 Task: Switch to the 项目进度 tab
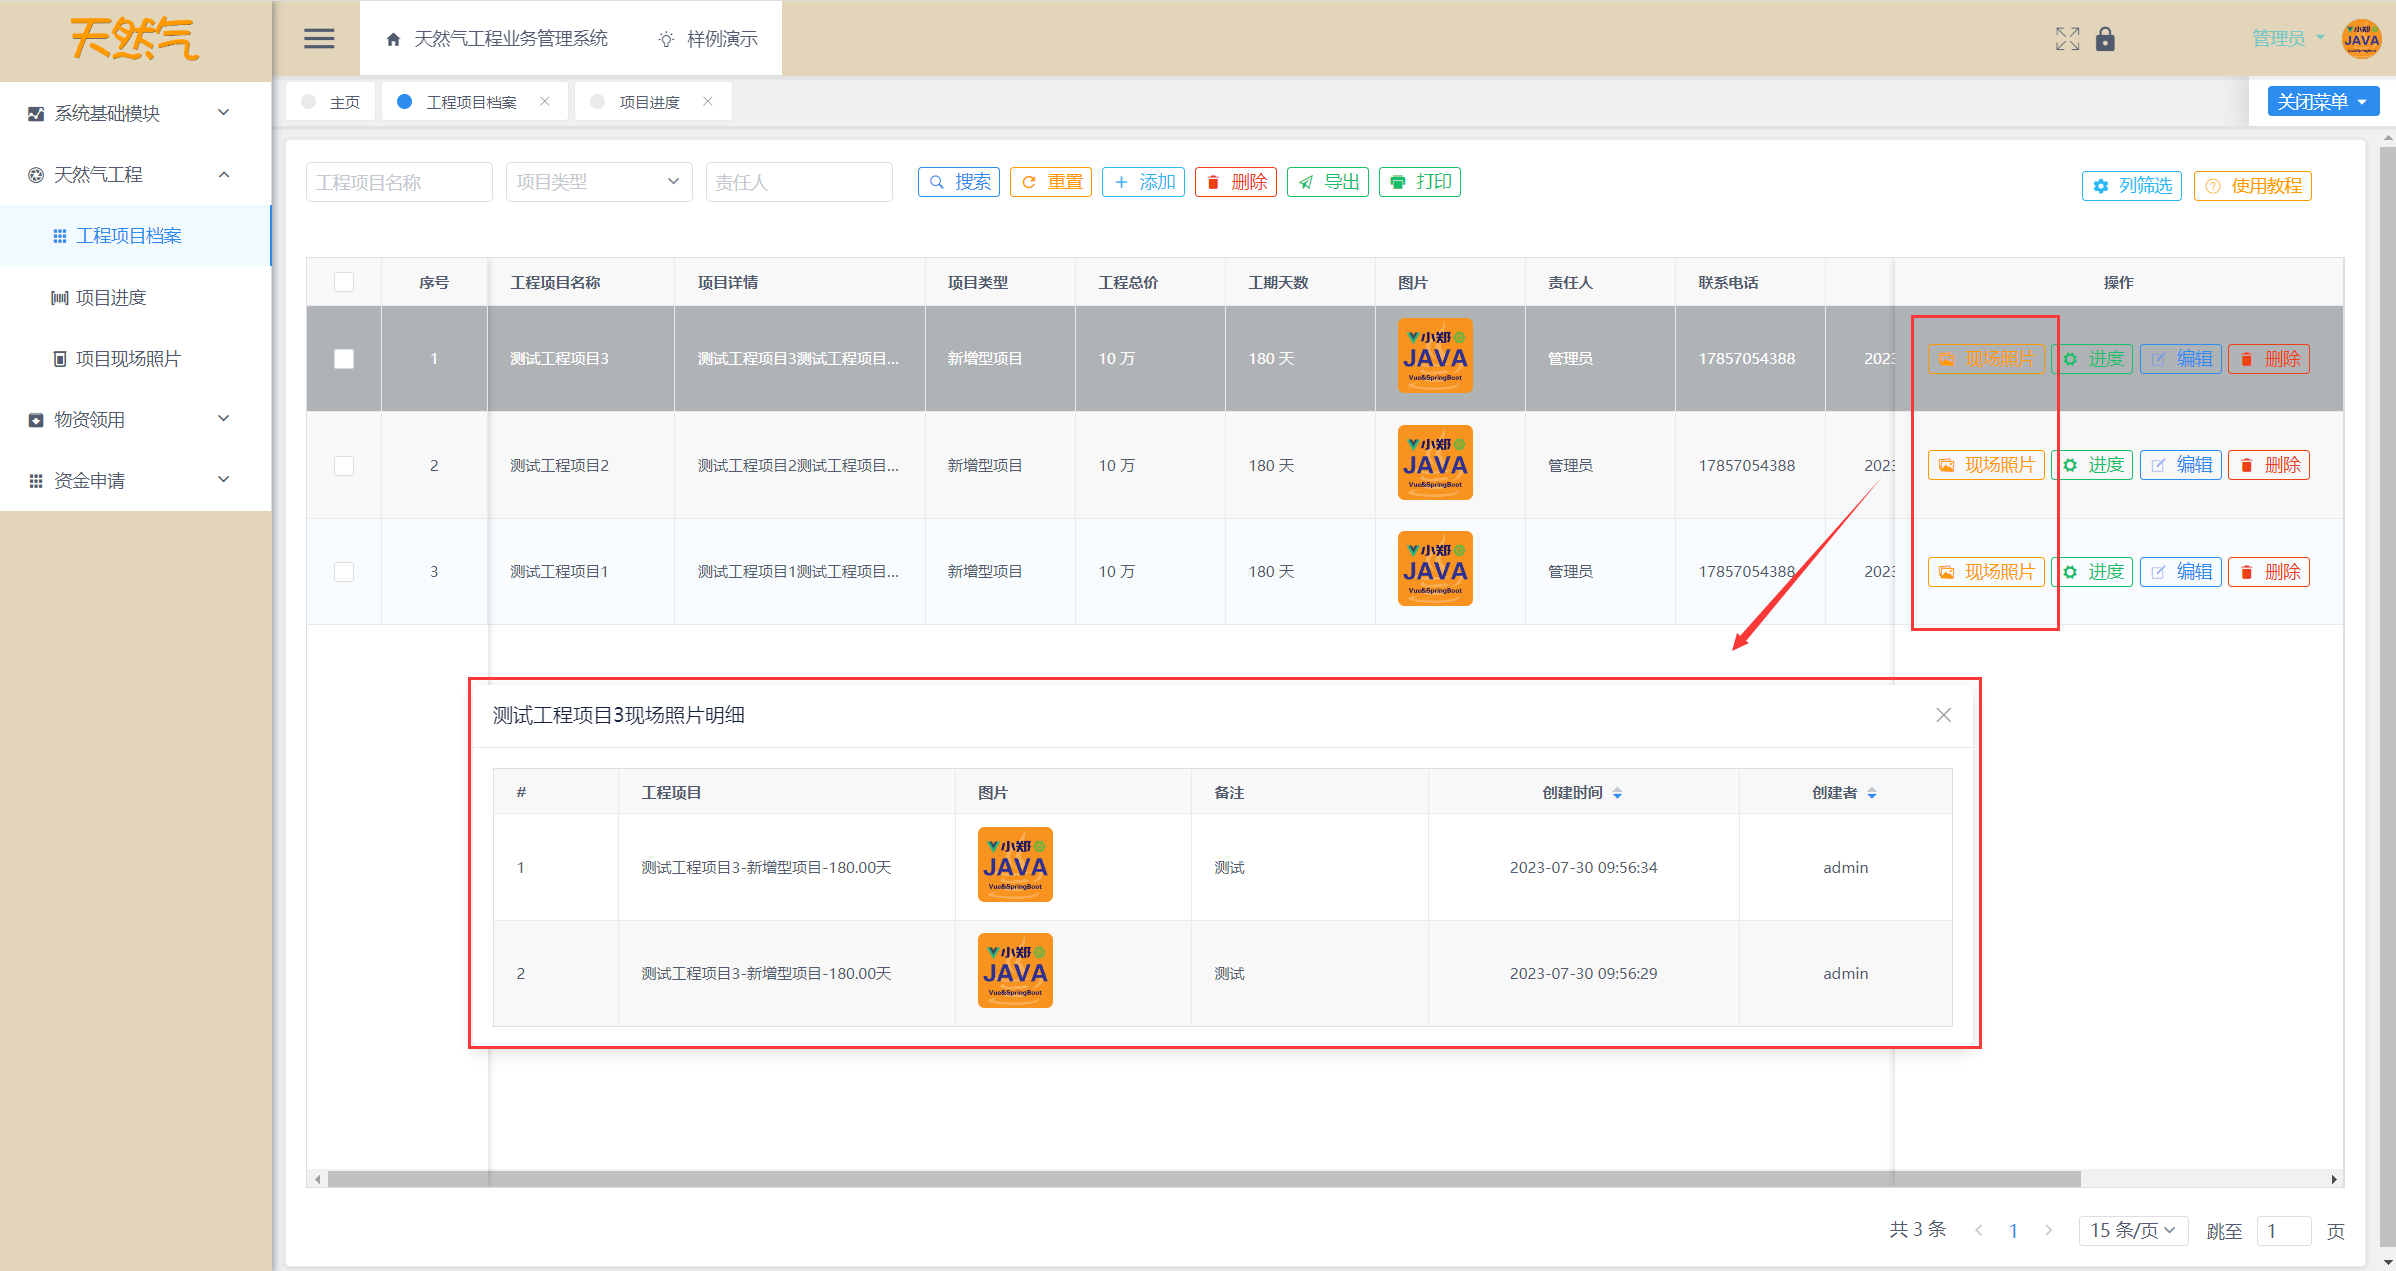(648, 102)
